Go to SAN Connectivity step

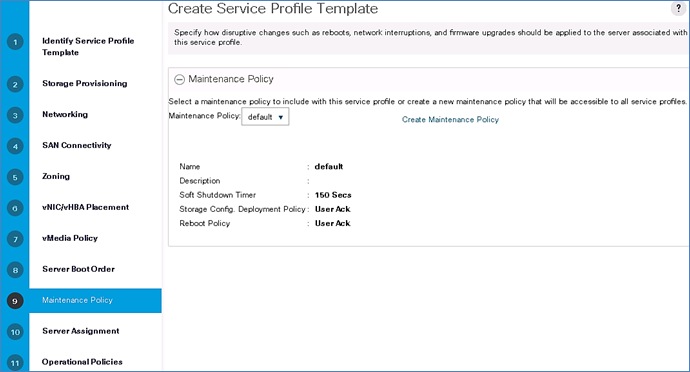(x=77, y=145)
